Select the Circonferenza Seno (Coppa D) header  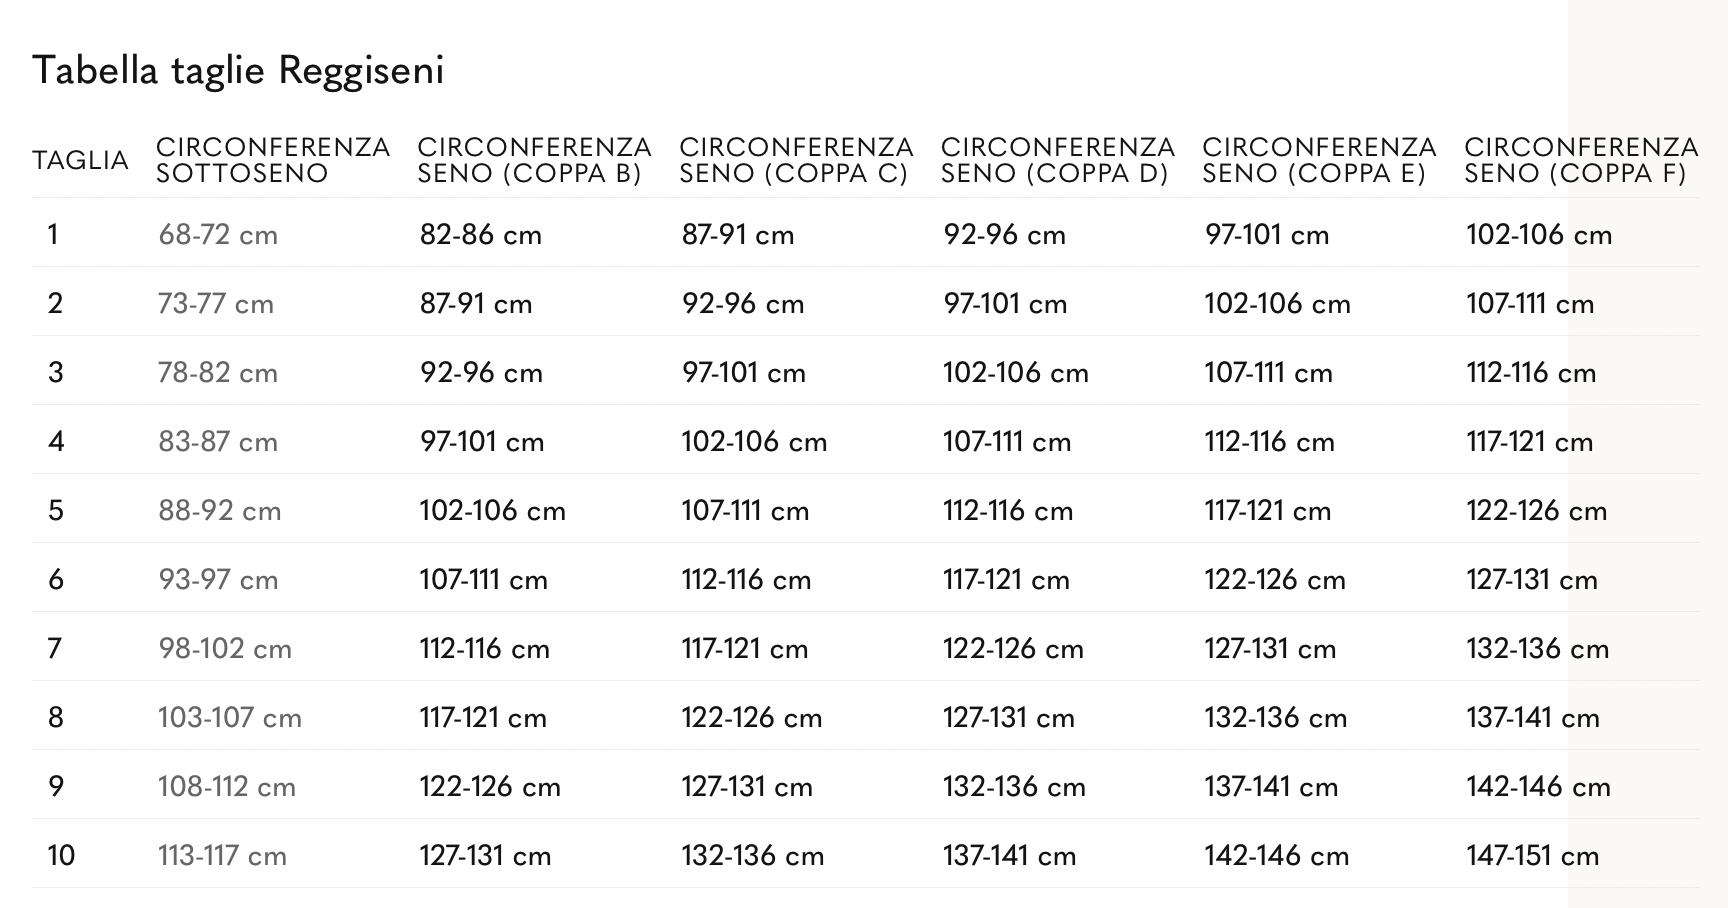click(x=1057, y=160)
